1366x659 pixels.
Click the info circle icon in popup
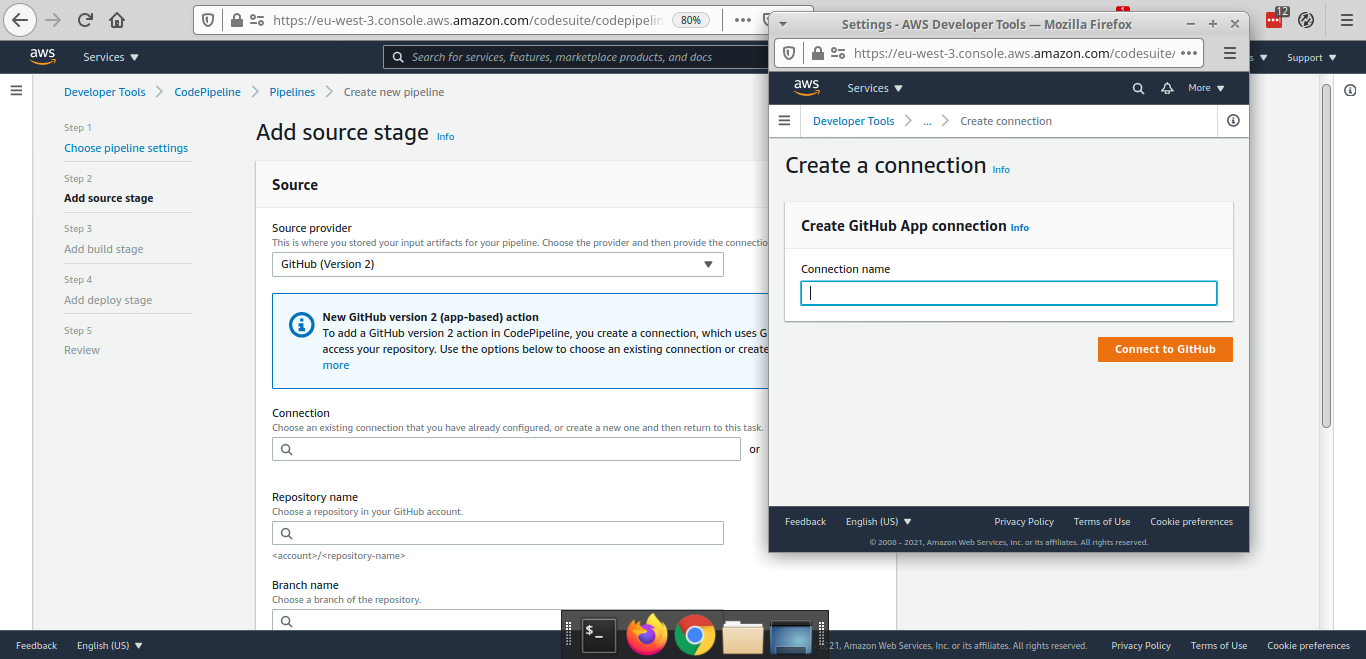click(1232, 121)
